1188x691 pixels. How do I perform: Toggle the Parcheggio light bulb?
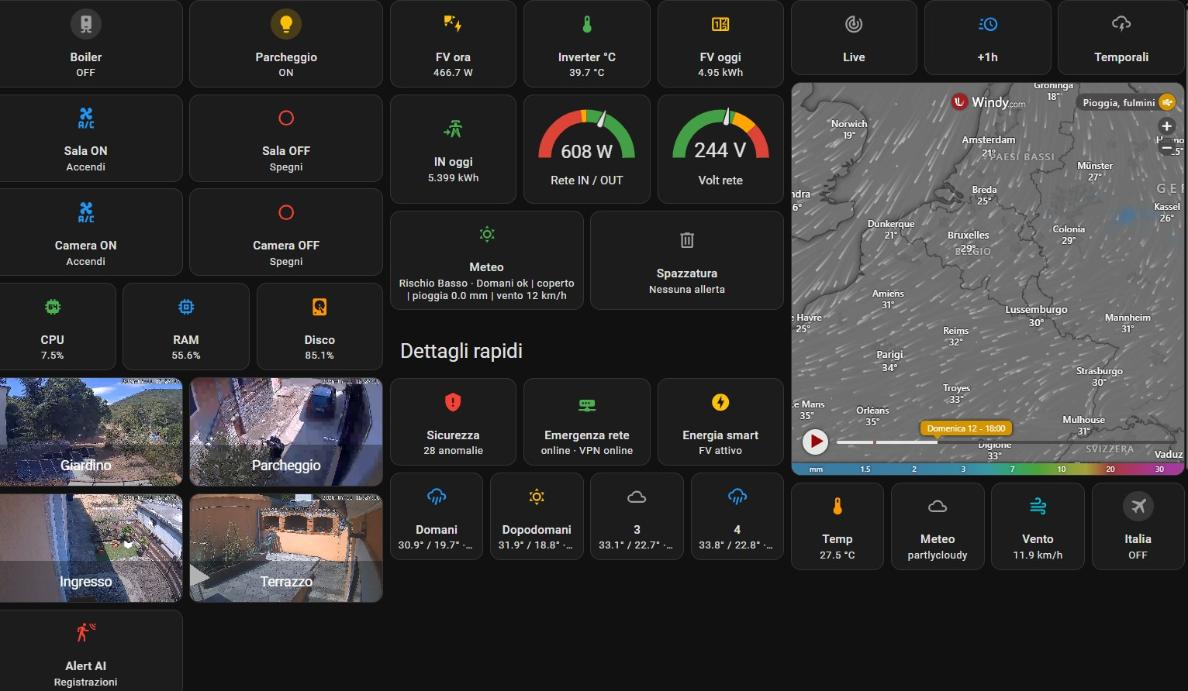(x=286, y=24)
